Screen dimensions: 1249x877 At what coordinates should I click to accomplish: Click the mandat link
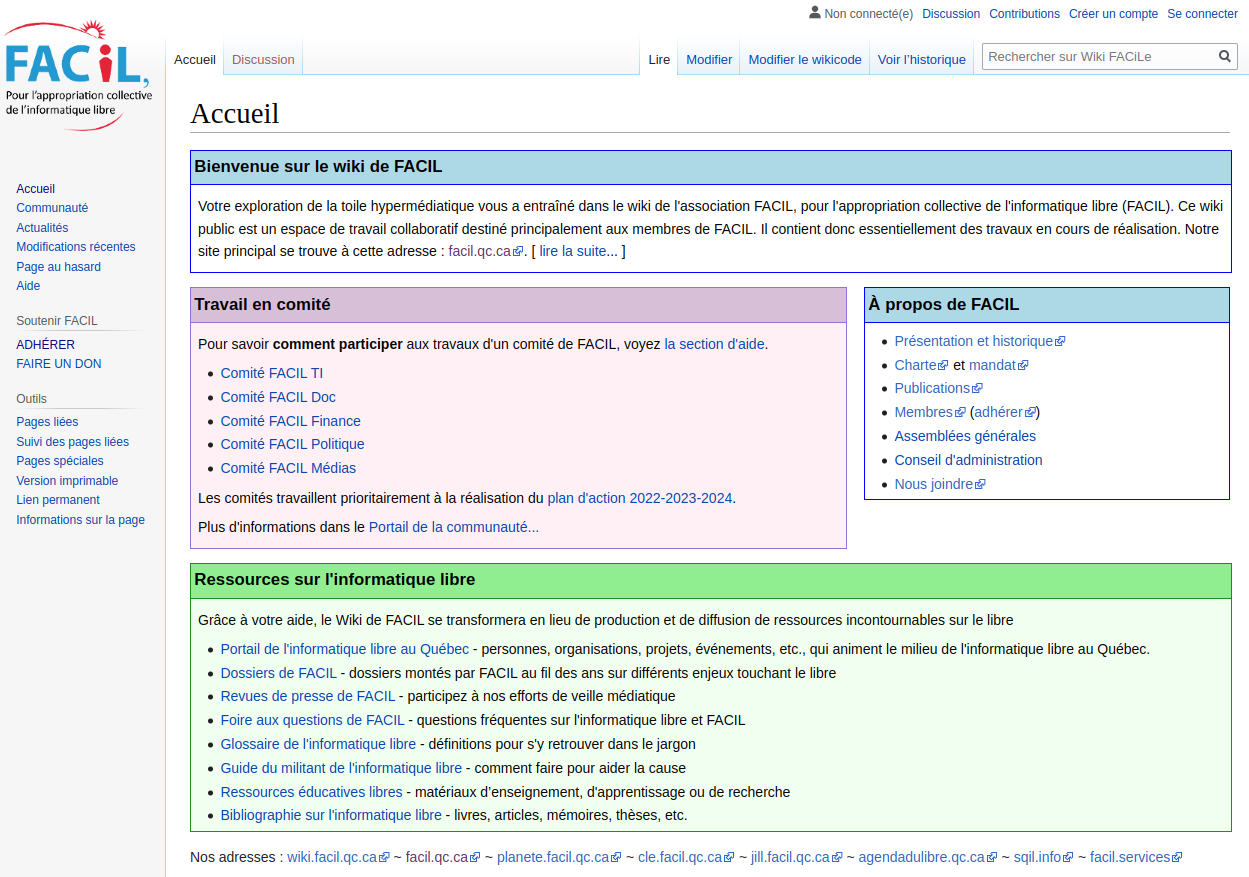point(998,365)
